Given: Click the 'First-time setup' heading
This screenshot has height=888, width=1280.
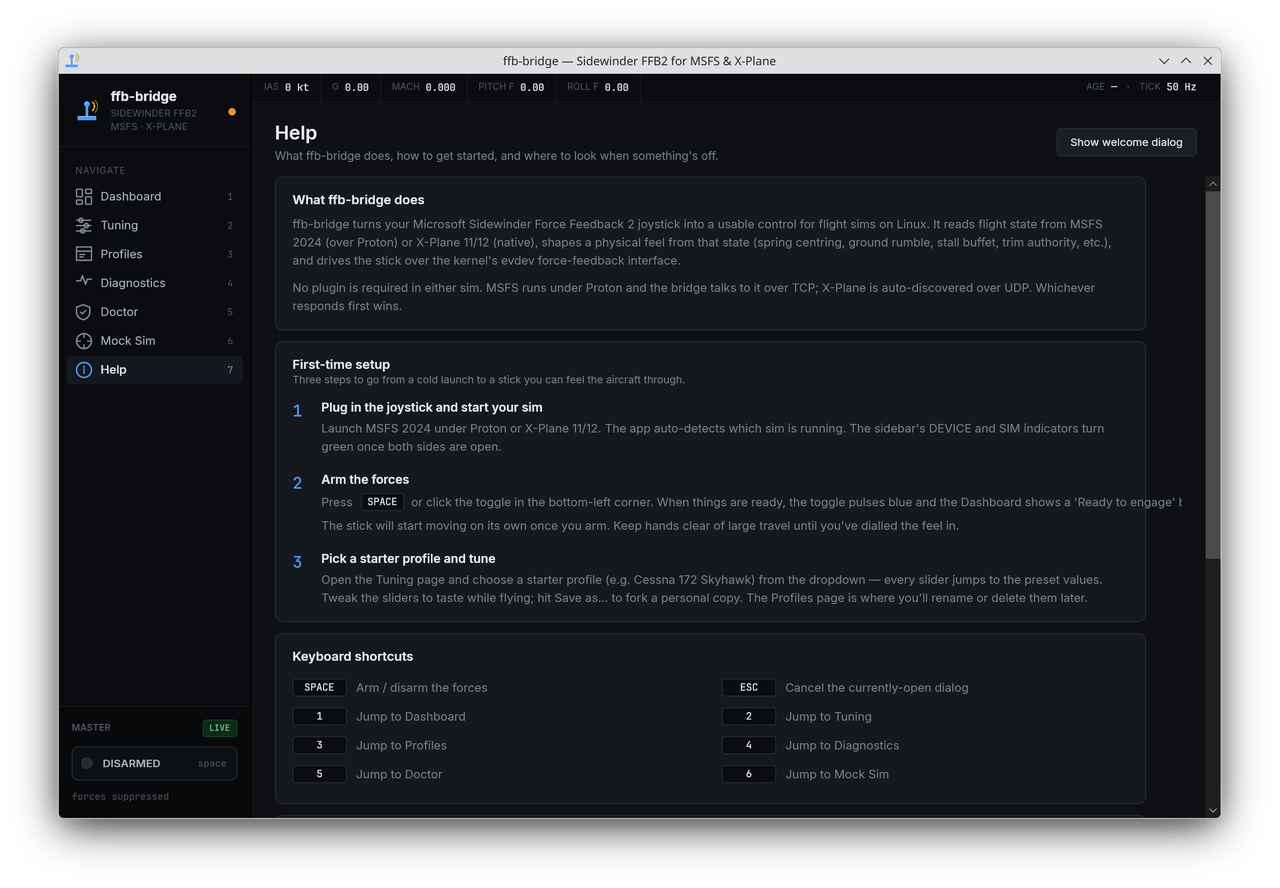Looking at the screenshot, I should (x=341, y=365).
